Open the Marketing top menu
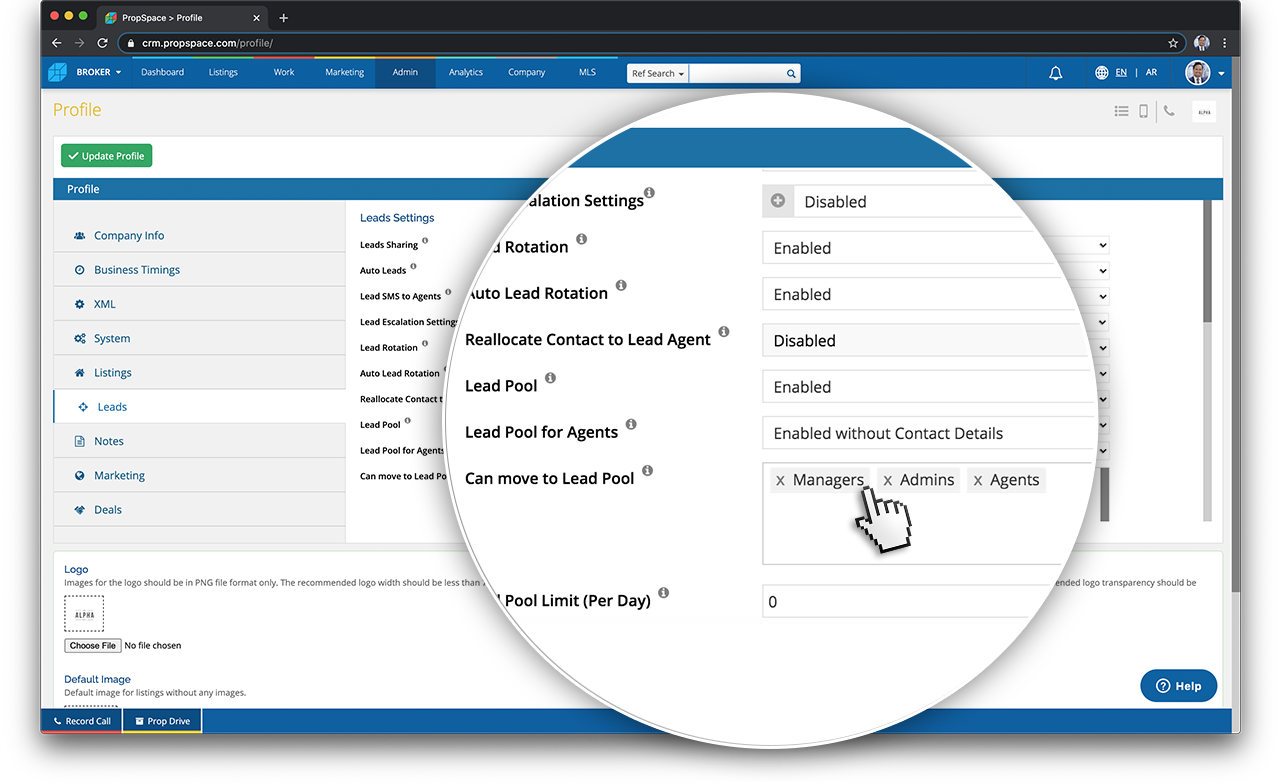Image resolution: width=1281 pixels, height=782 pixels. pos(344,72)
